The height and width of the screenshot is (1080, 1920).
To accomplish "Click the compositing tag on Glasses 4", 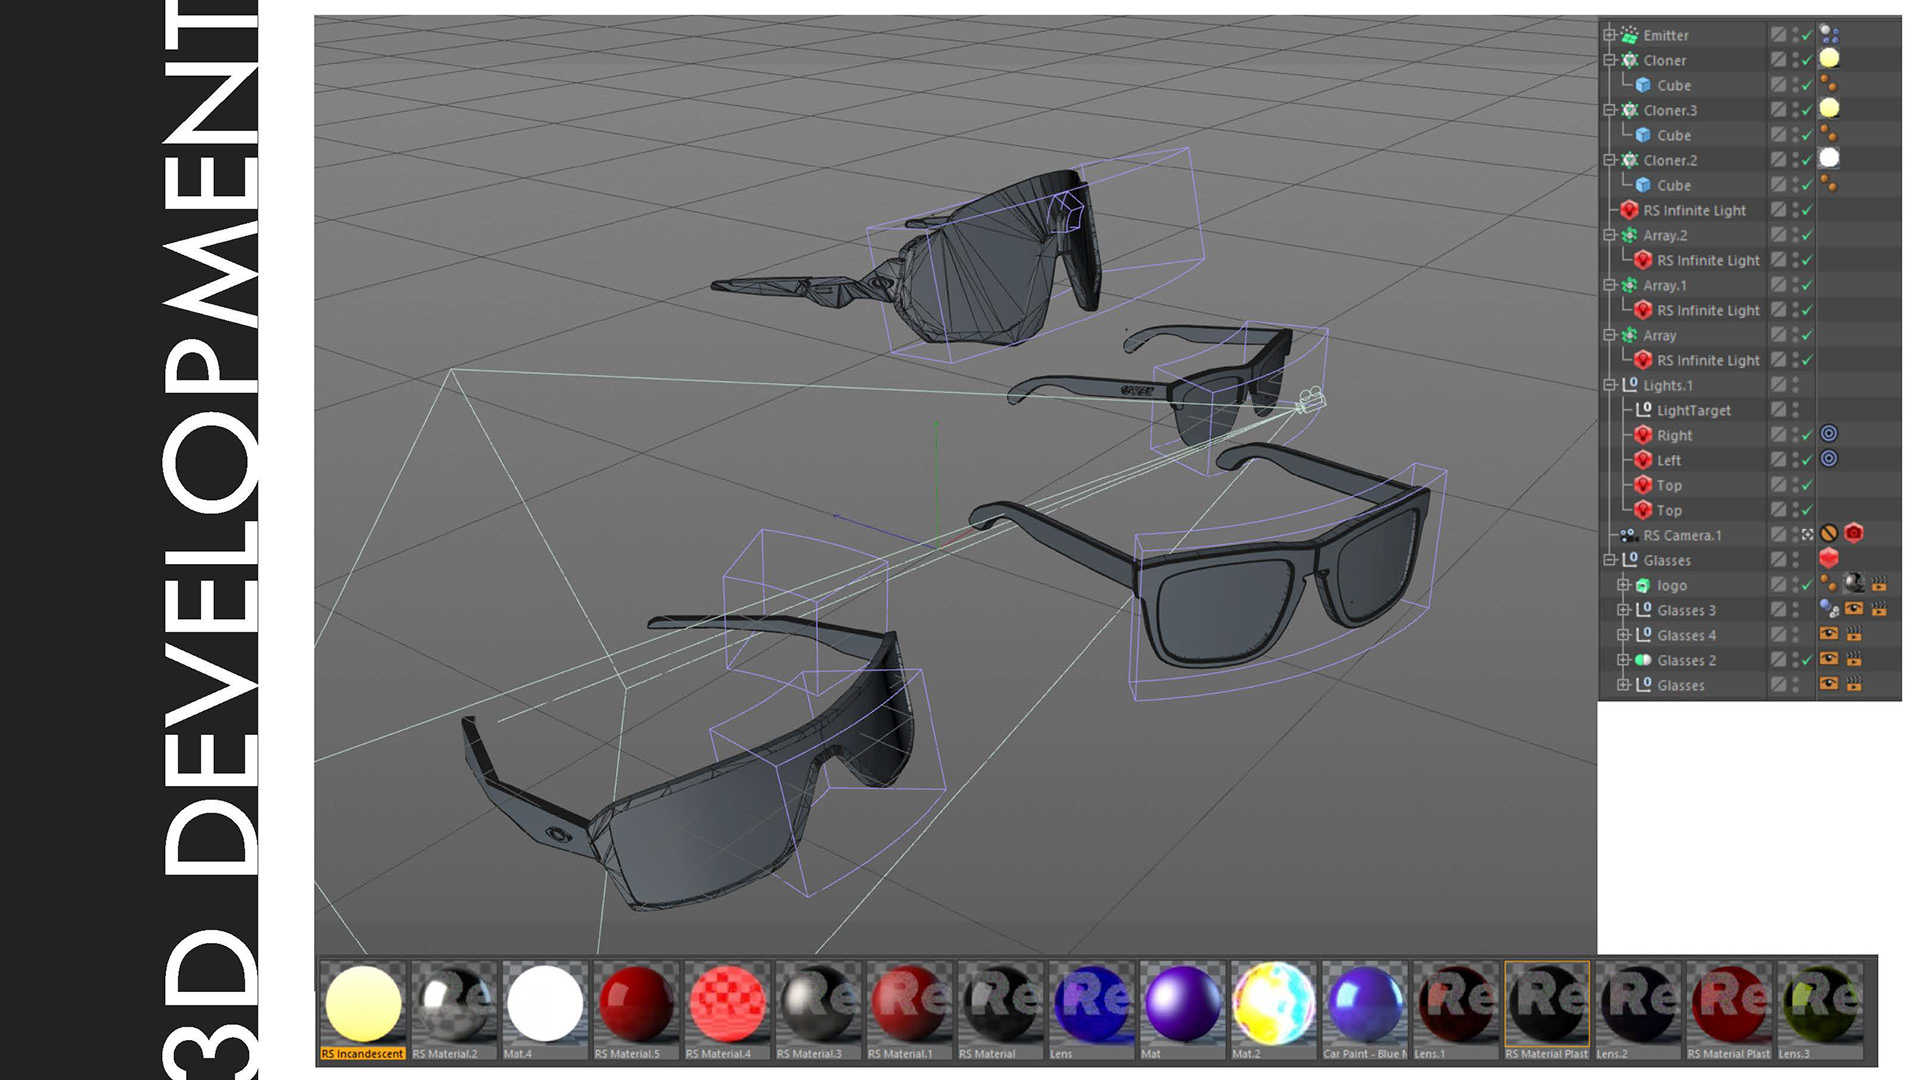I will tap(1854, 634).
